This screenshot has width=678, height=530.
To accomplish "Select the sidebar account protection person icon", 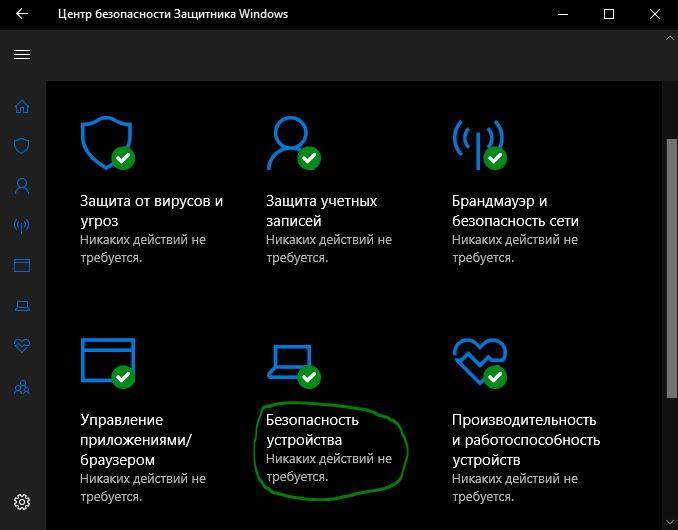I will coord(22,186).
